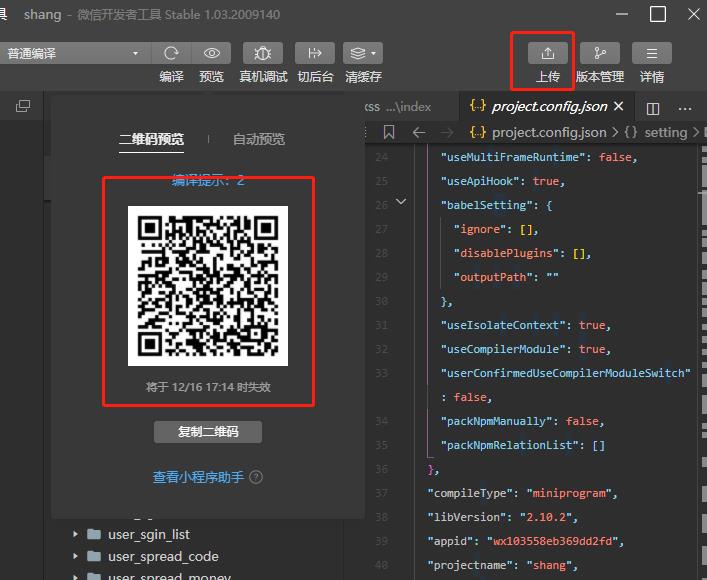The height and width of the screenshot is (580, 707).
Task: Click the help question mark beside 查看小程序助手
Action: pyautogui.click(x=256, y=477)
